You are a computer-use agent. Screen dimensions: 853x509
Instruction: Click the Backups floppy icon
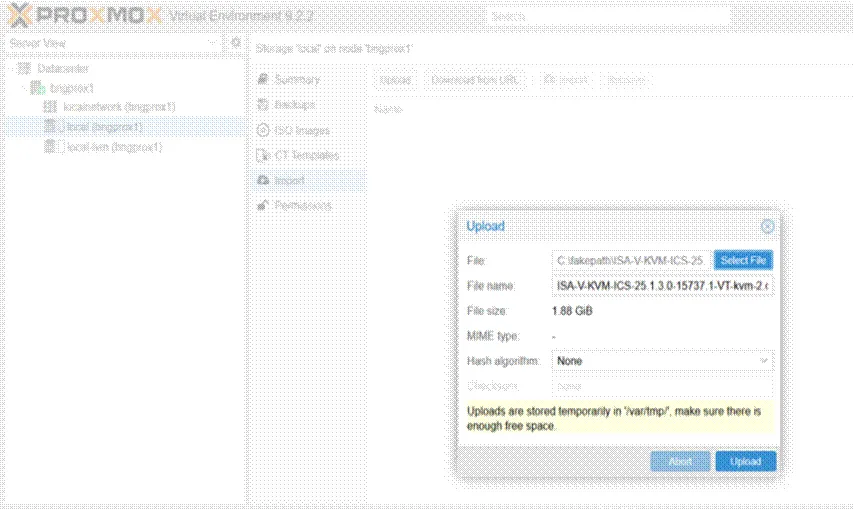[263, 104]
